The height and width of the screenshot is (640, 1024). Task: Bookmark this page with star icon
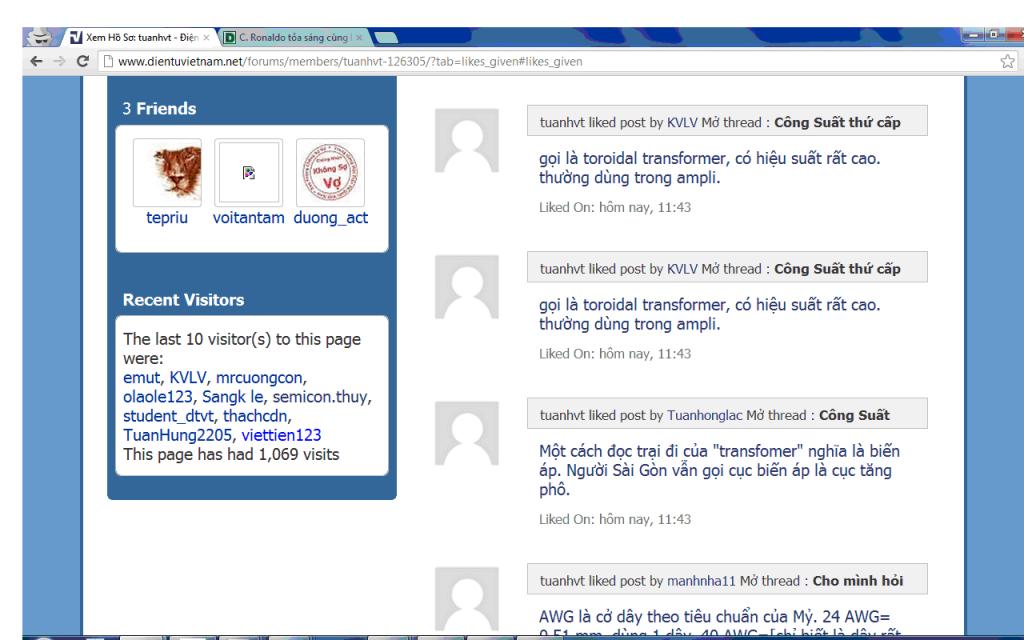click(x=1008, y=61)
